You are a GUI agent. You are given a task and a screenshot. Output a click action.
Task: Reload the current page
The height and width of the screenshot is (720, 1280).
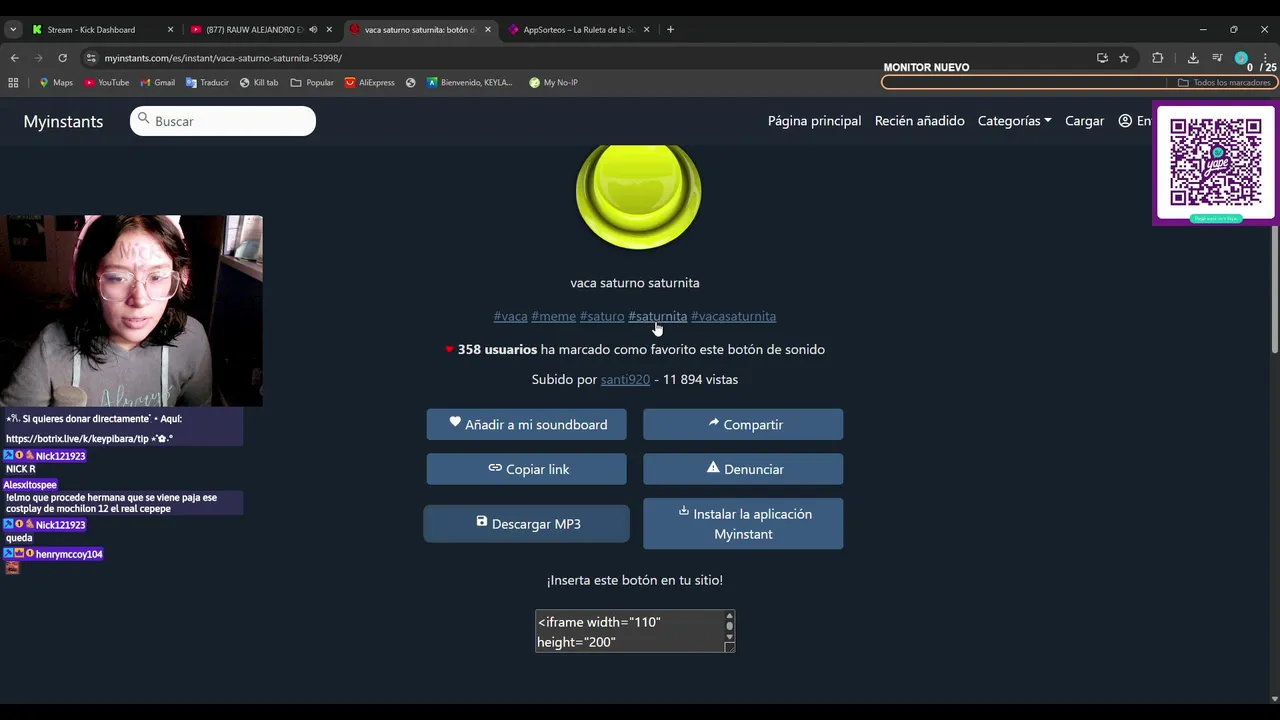[x=62, y=58]
